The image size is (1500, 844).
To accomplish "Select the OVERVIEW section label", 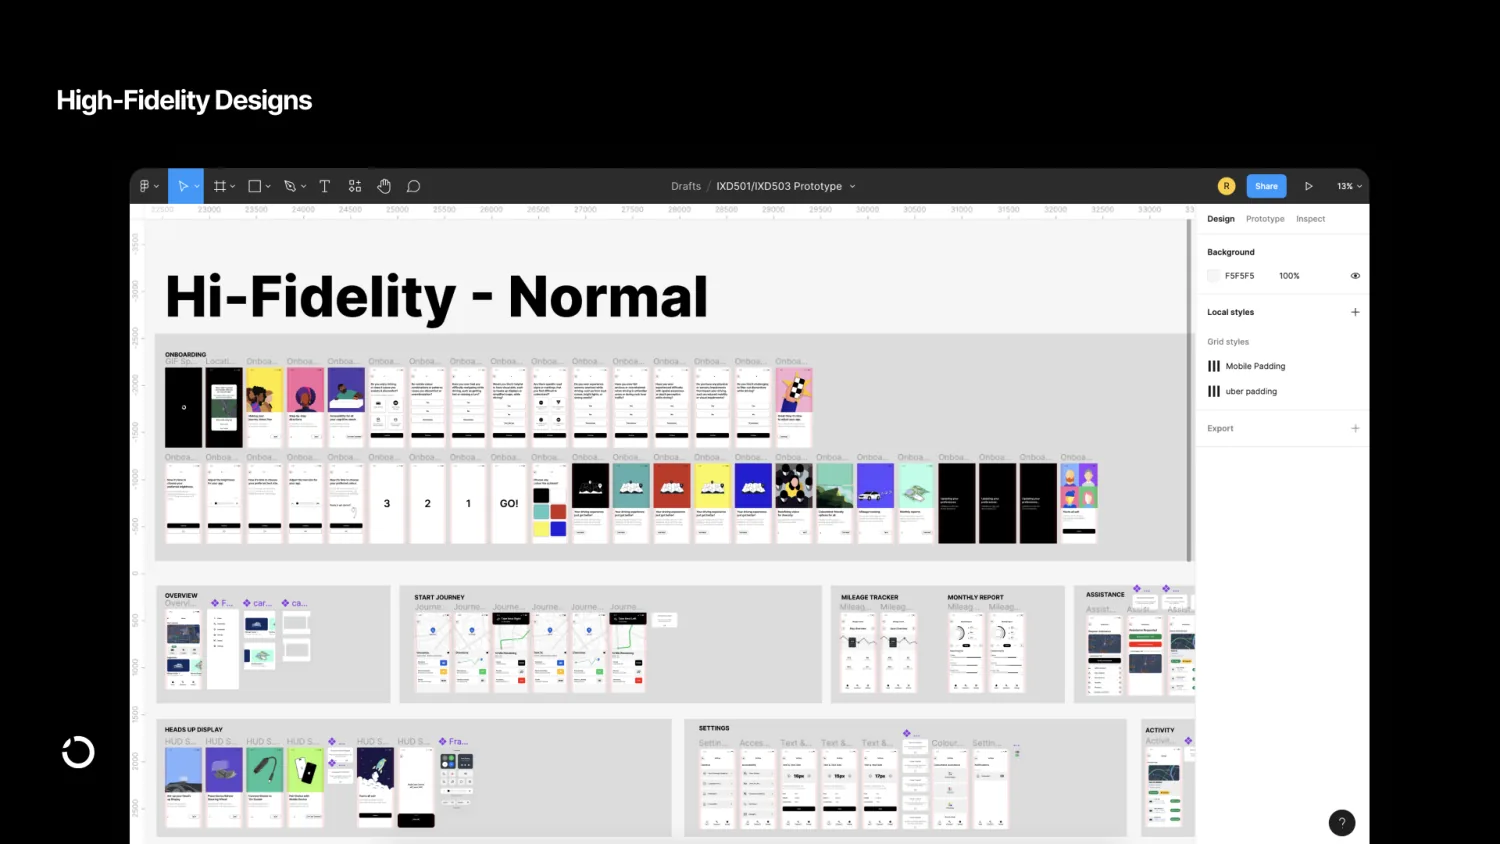I will tap(181, 595).
